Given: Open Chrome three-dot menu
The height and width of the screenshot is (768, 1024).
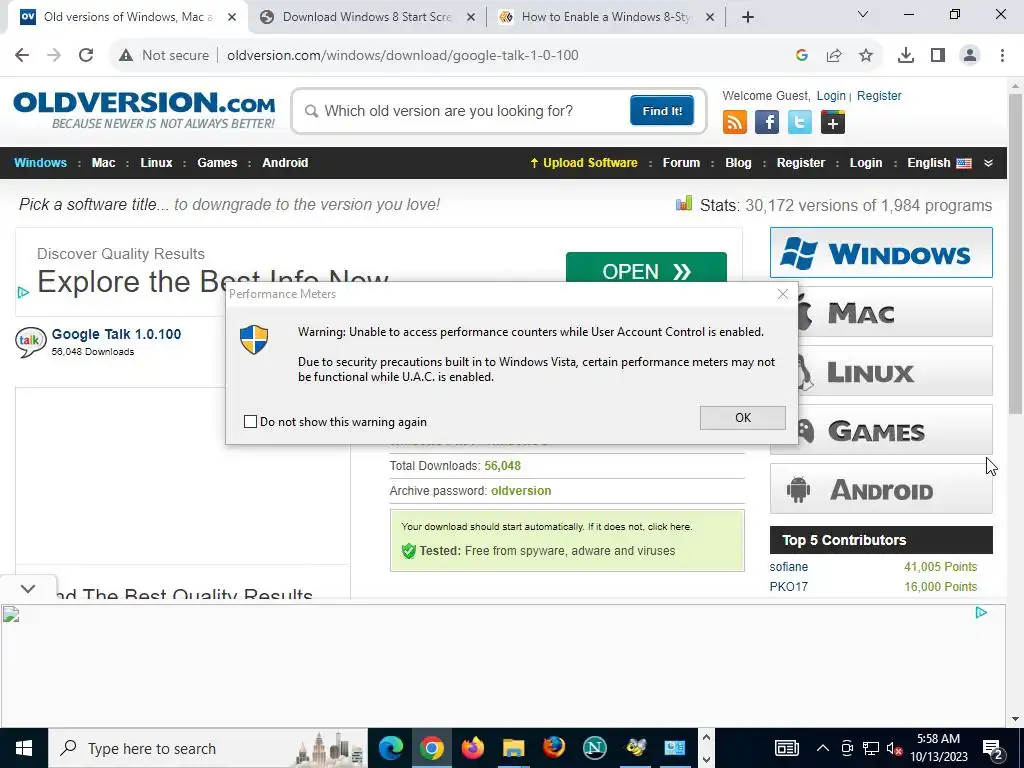Looking at the screenshot, I should pos(1002,56).
